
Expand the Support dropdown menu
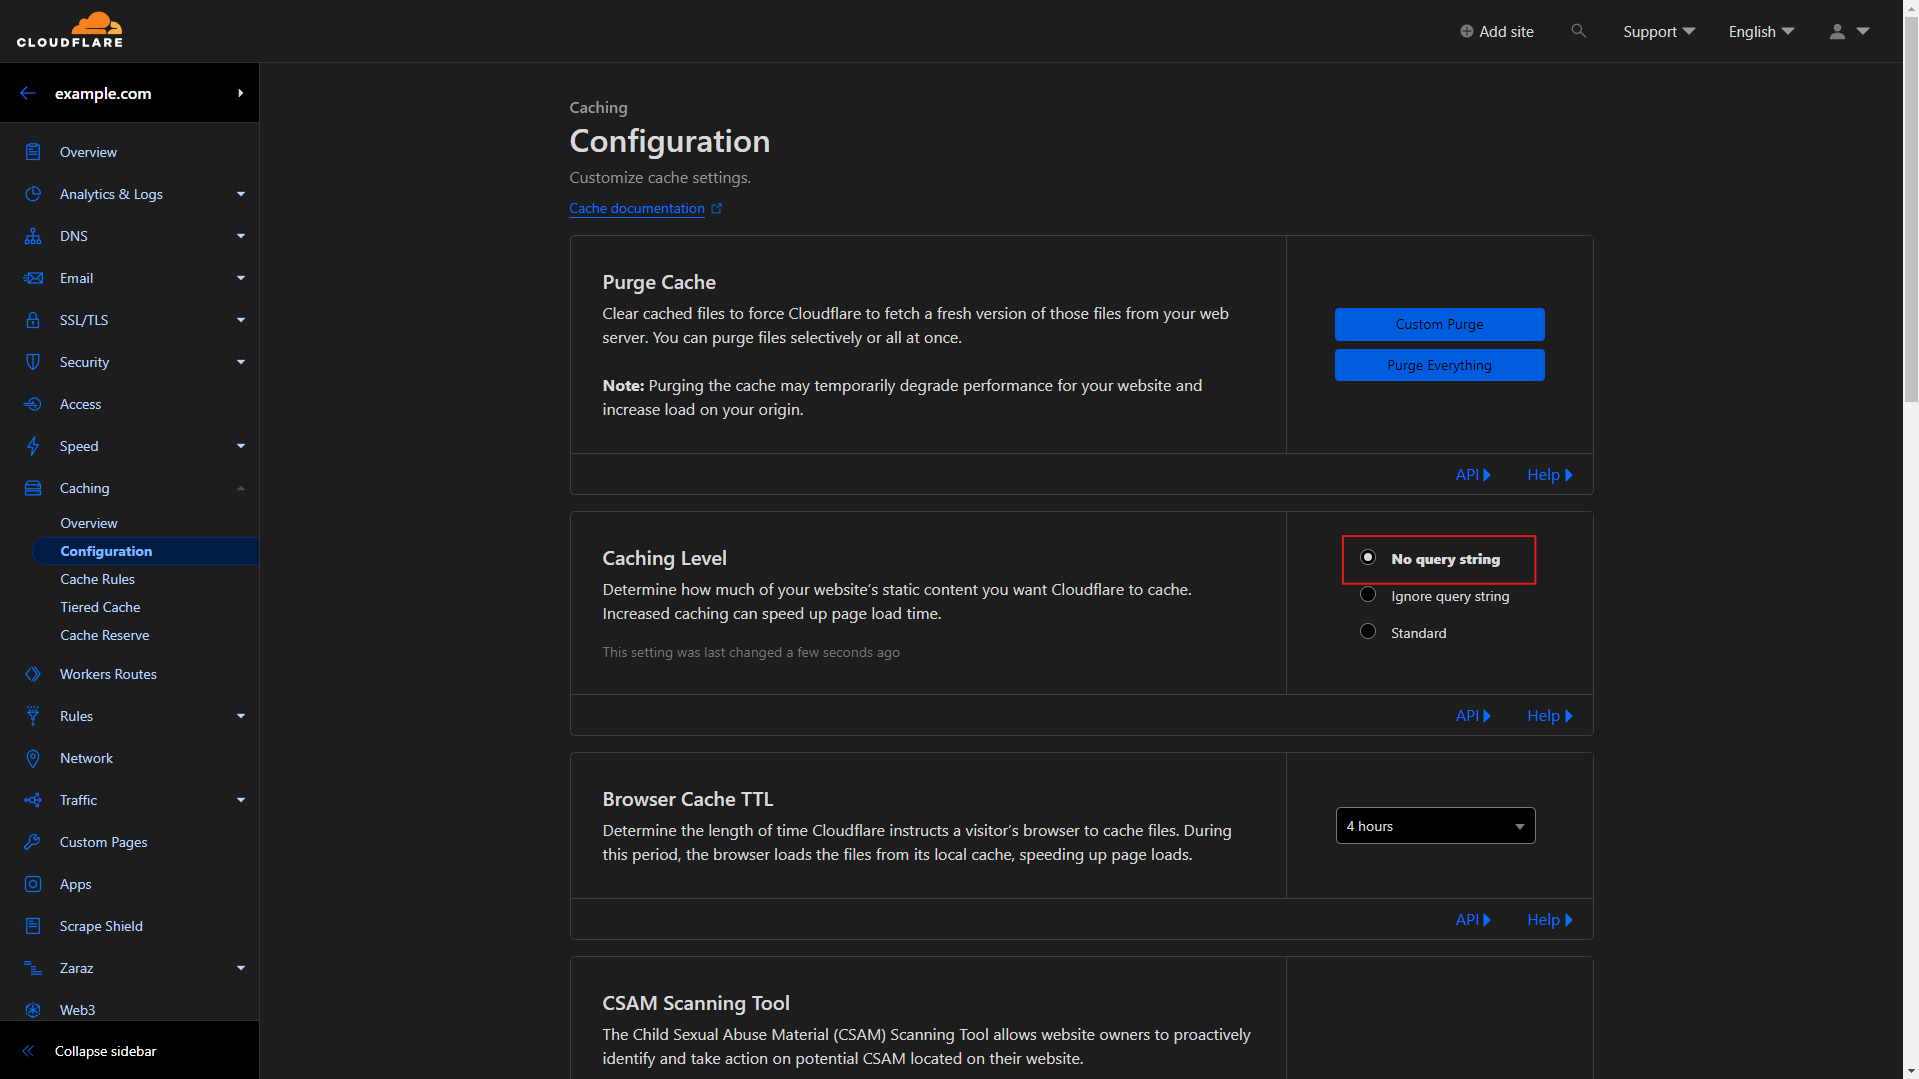coord(1658,31)
